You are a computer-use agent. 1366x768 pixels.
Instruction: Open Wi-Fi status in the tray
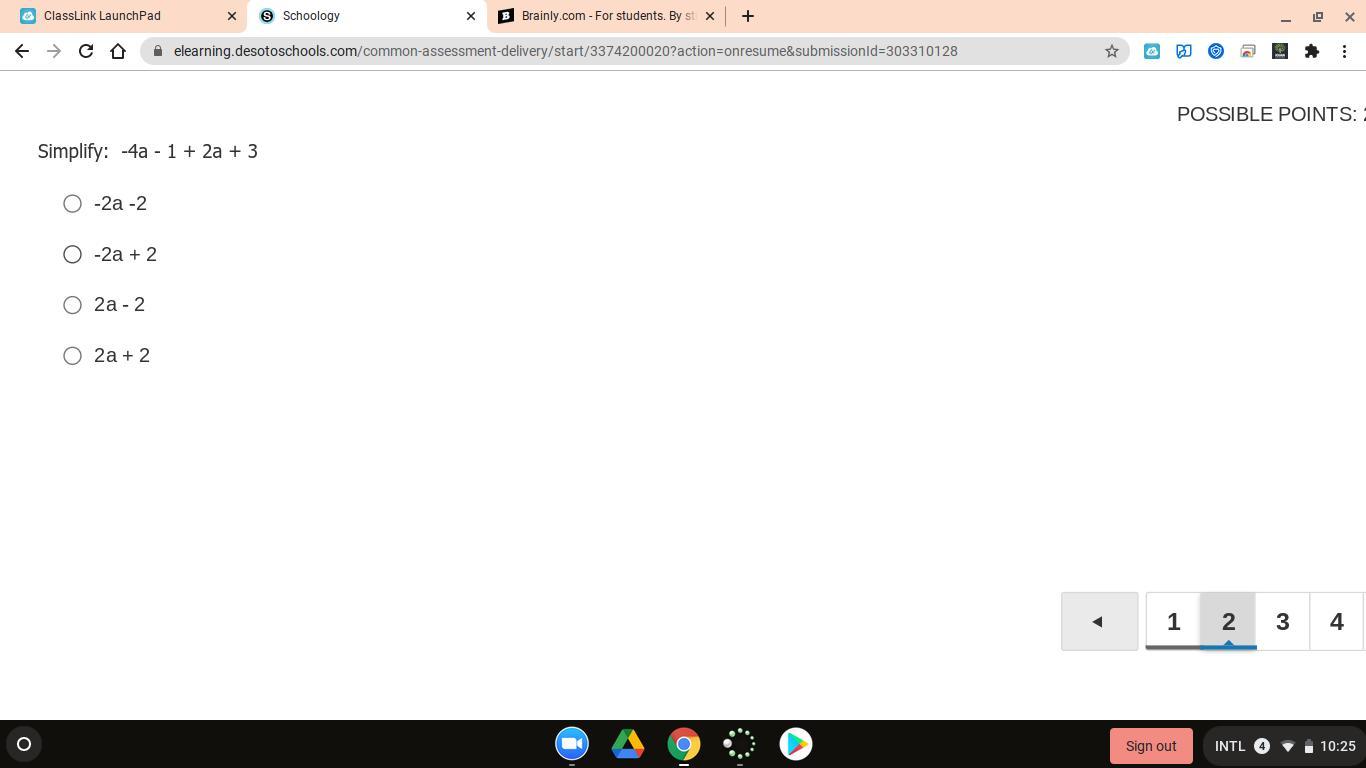[x=1288, y=746]
